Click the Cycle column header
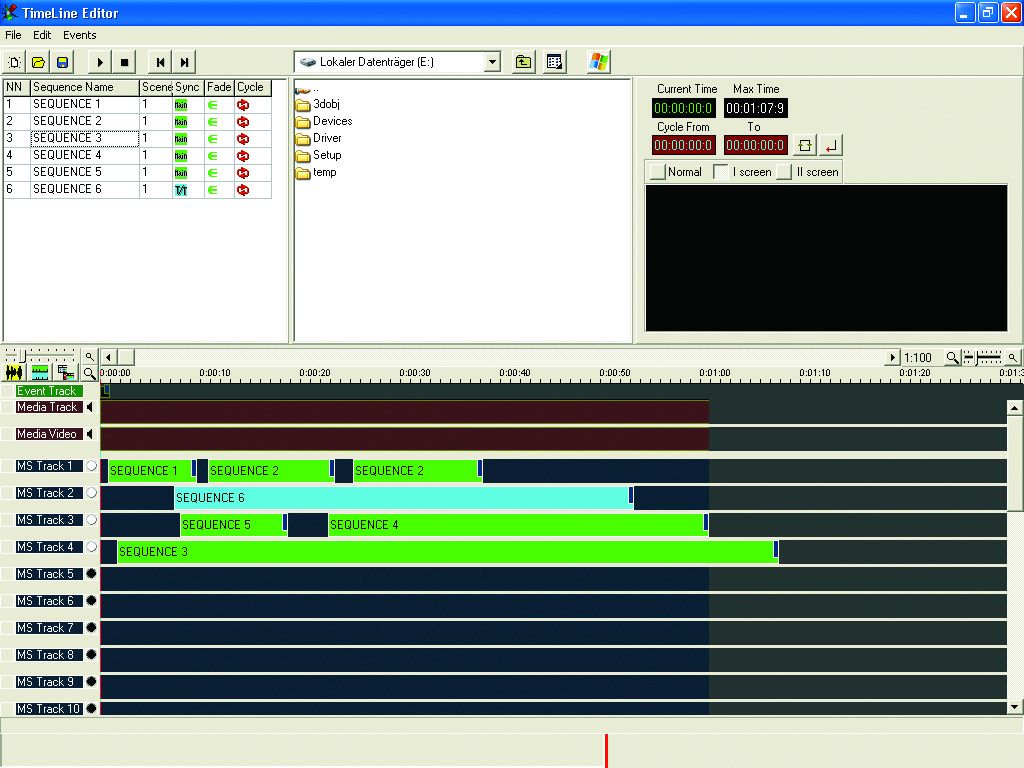The width and height of the screenshot is (1024, 768). click(x=253, y=87)
